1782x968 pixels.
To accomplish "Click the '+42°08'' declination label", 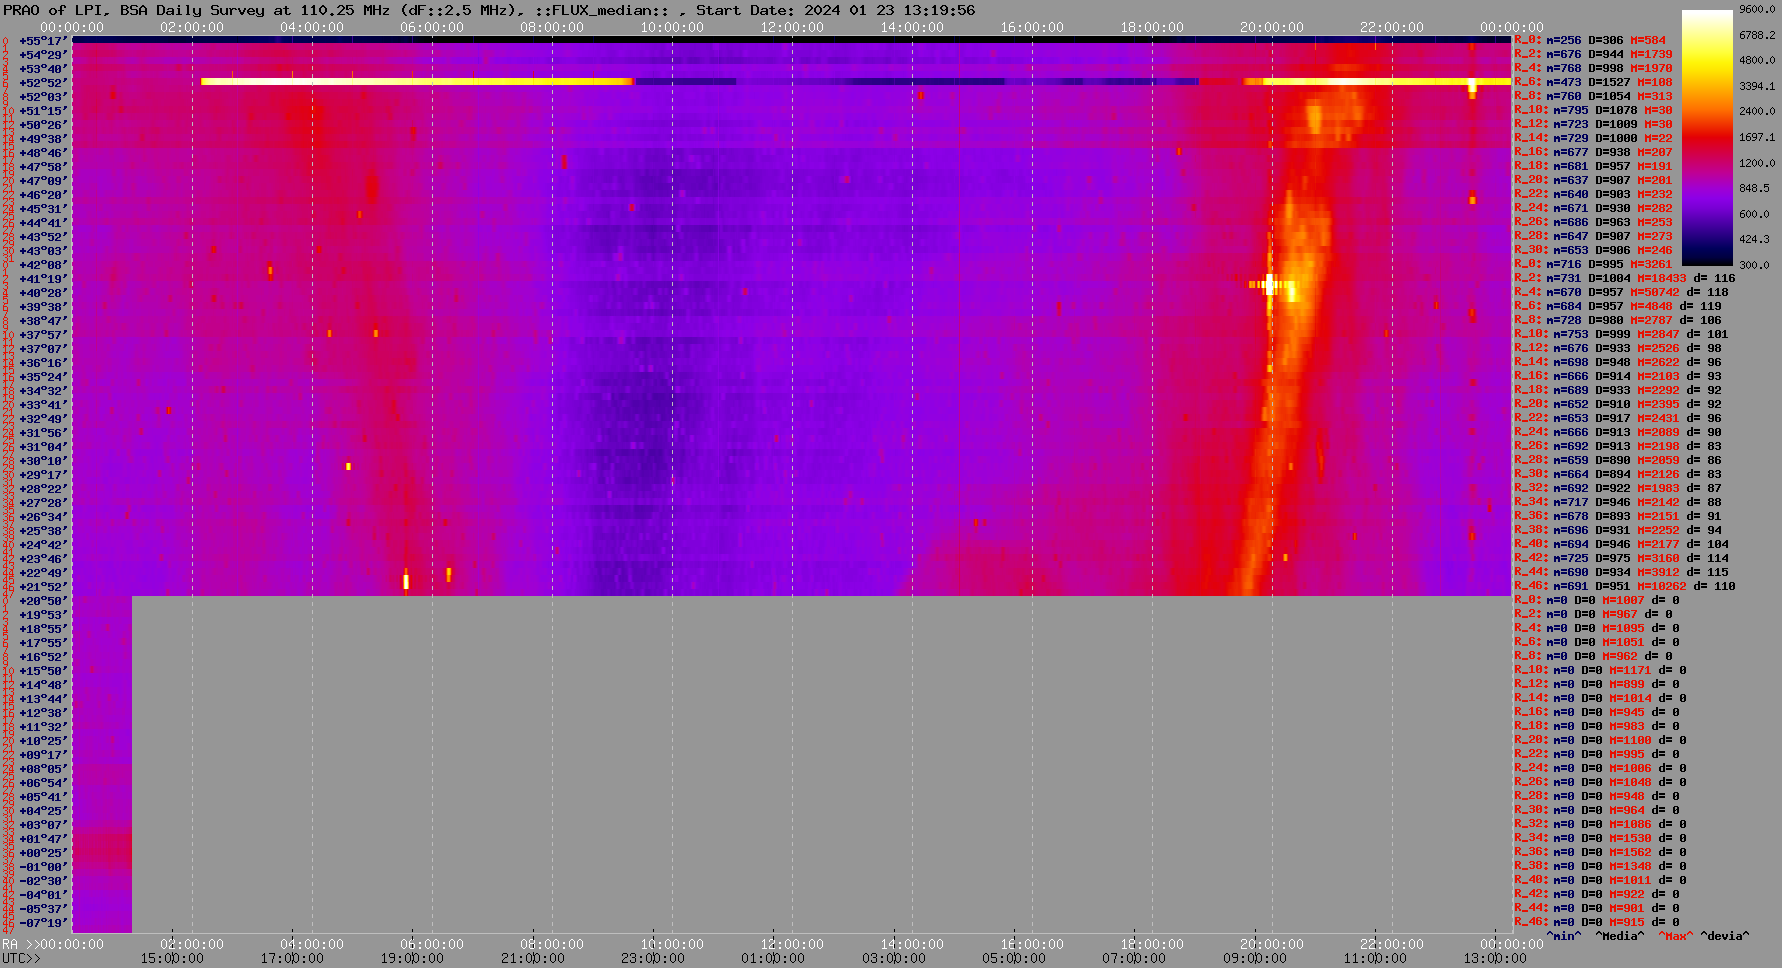I will click(x=43, y=265).
